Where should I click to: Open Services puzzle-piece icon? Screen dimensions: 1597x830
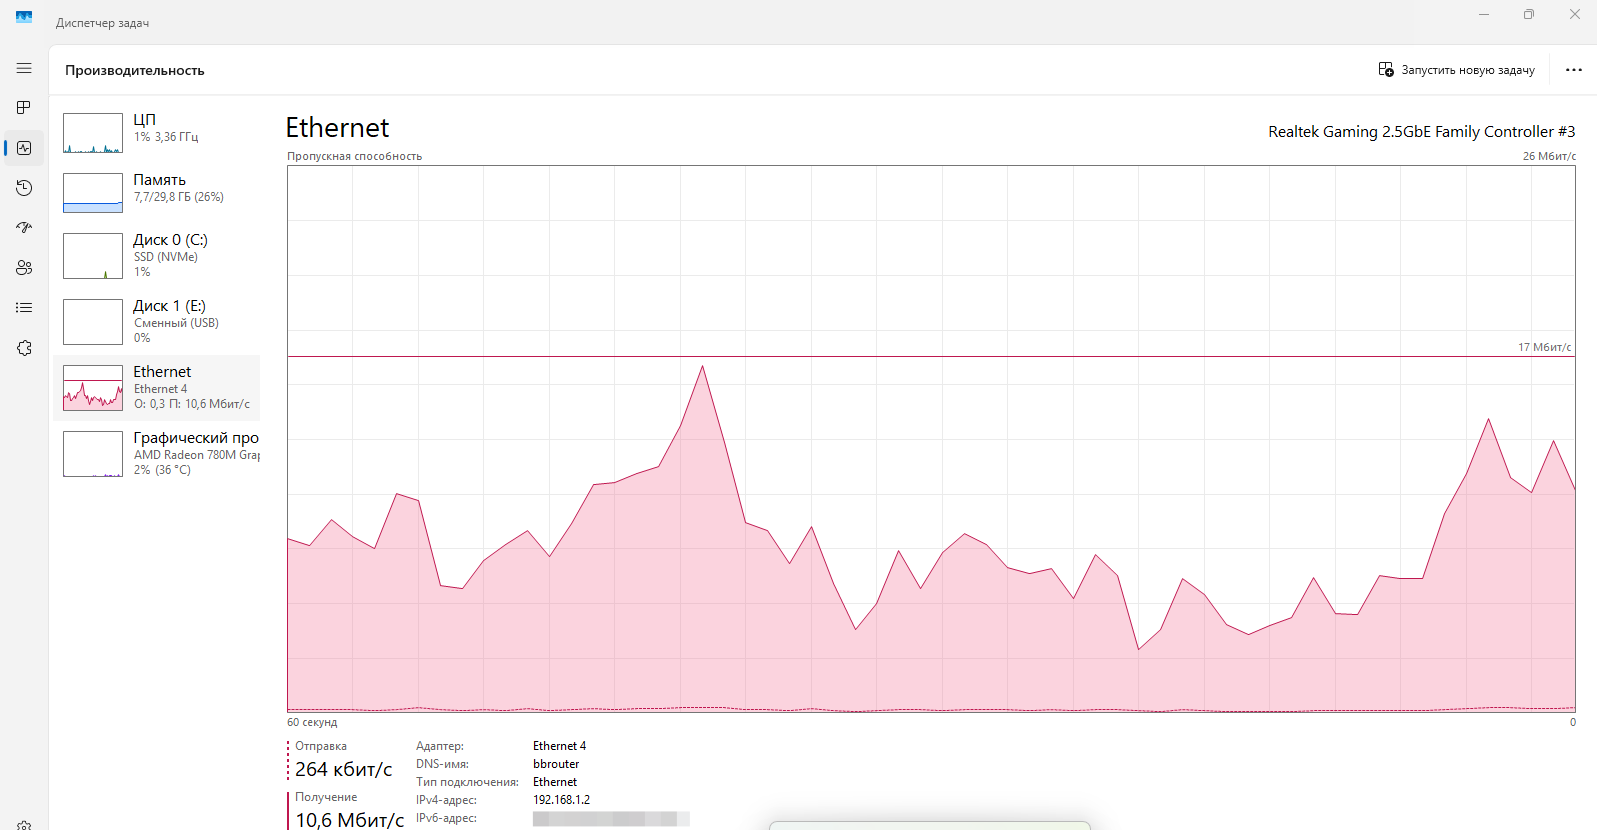pos(24,348)
